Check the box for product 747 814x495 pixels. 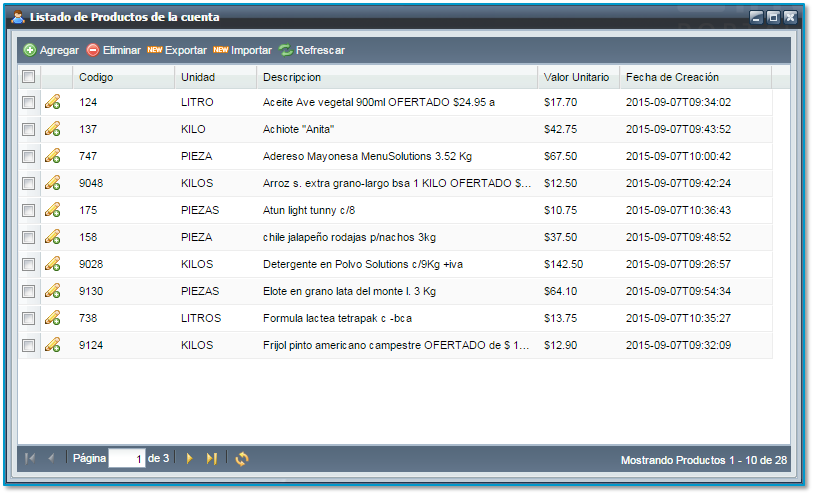click(29, 156)
